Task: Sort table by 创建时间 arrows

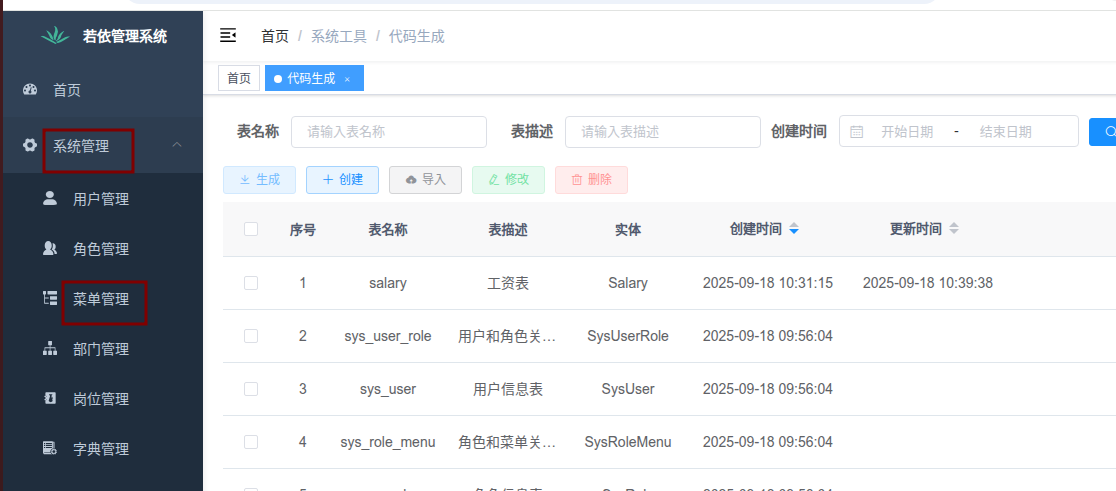Action: click(x=794, y=229)
